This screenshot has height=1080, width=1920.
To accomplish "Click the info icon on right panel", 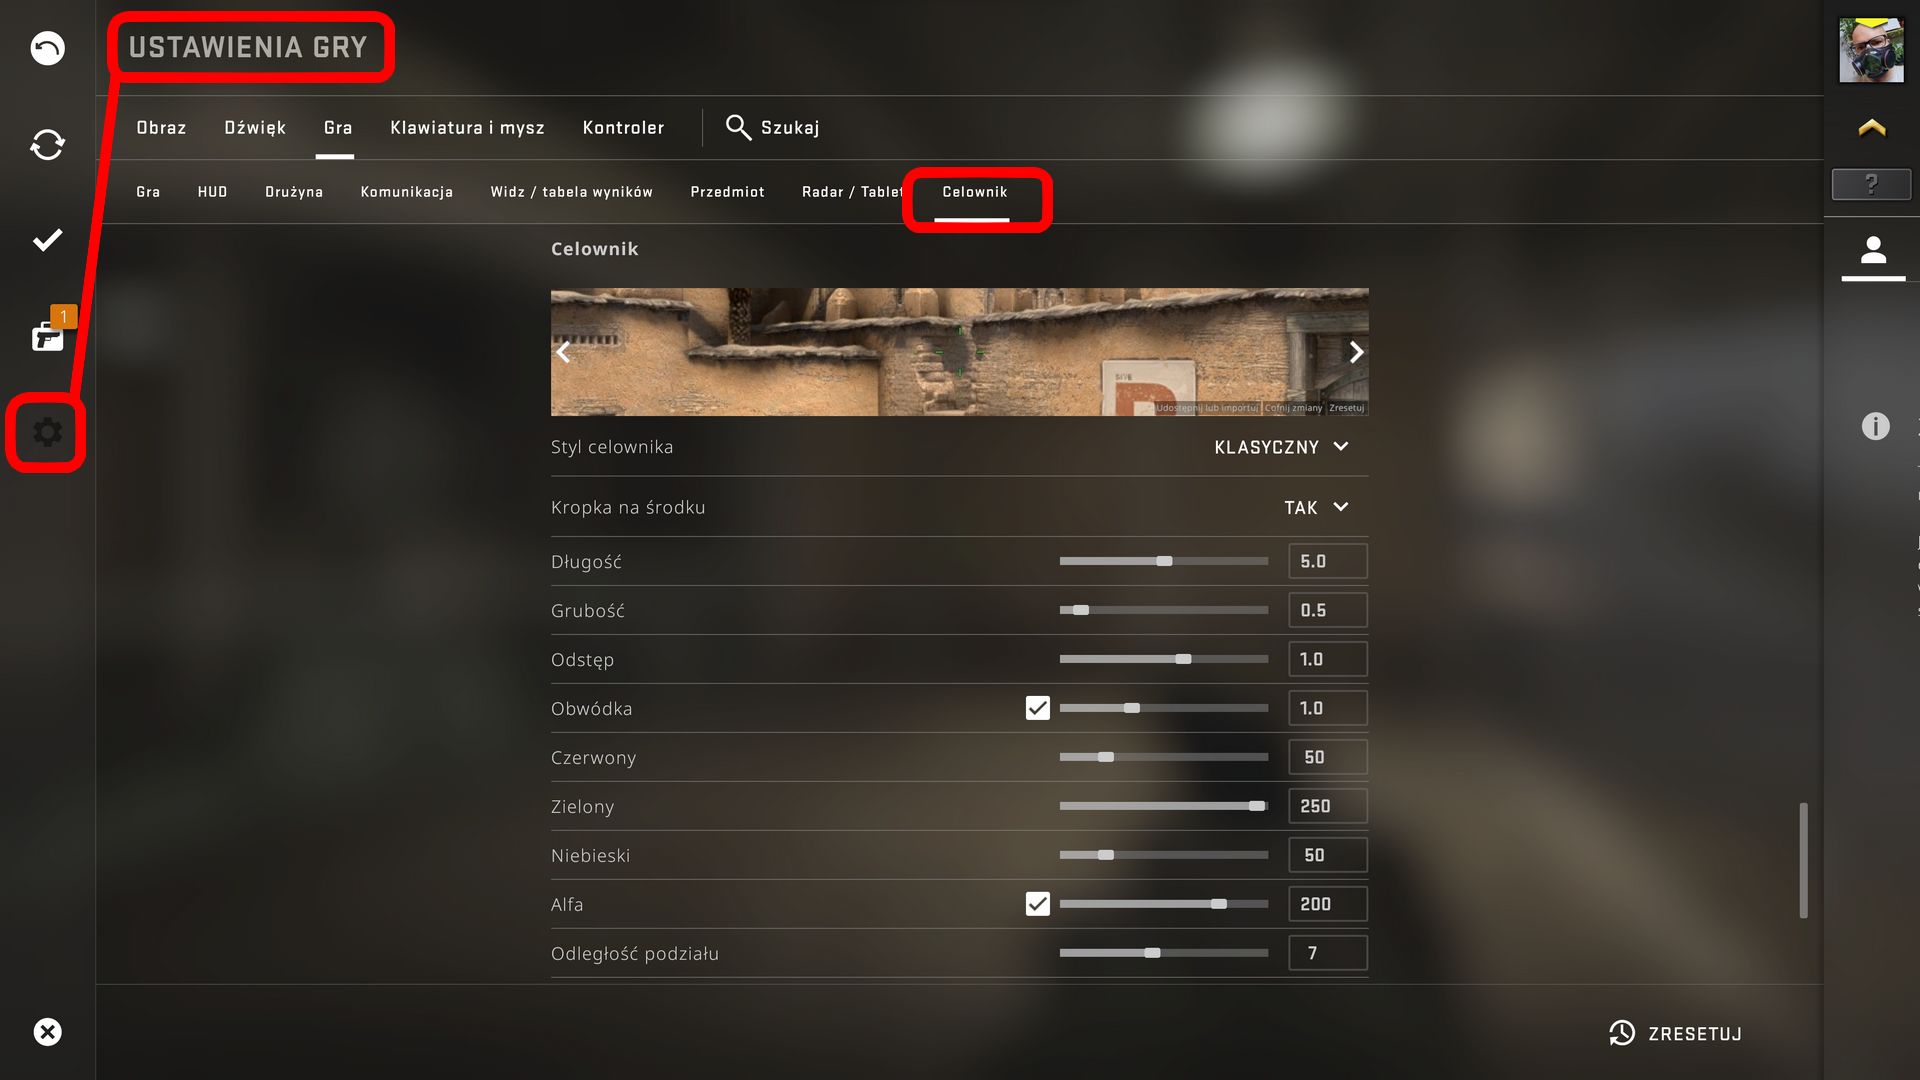I will click(x=1875, y=426).
